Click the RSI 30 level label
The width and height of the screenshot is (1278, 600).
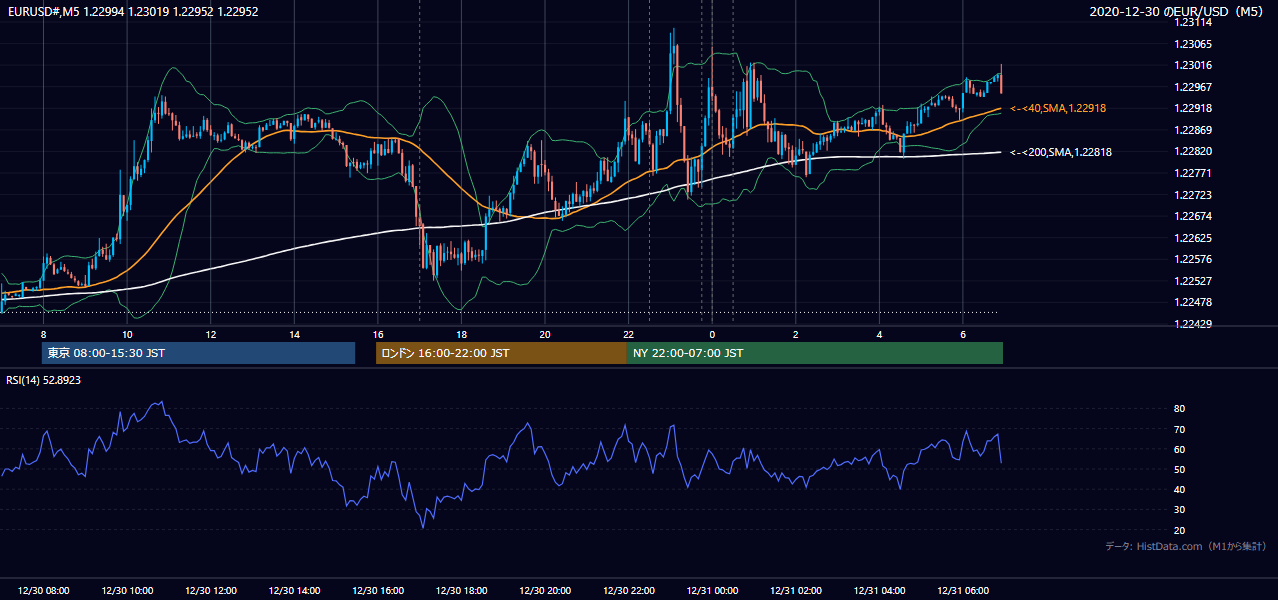1180,510
